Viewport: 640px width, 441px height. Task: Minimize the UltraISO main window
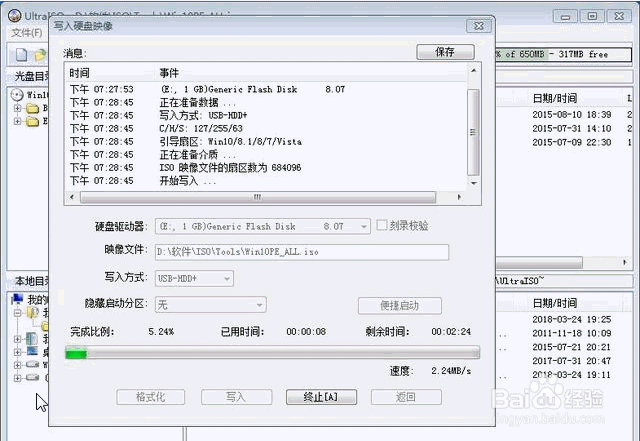pos(565,16)
